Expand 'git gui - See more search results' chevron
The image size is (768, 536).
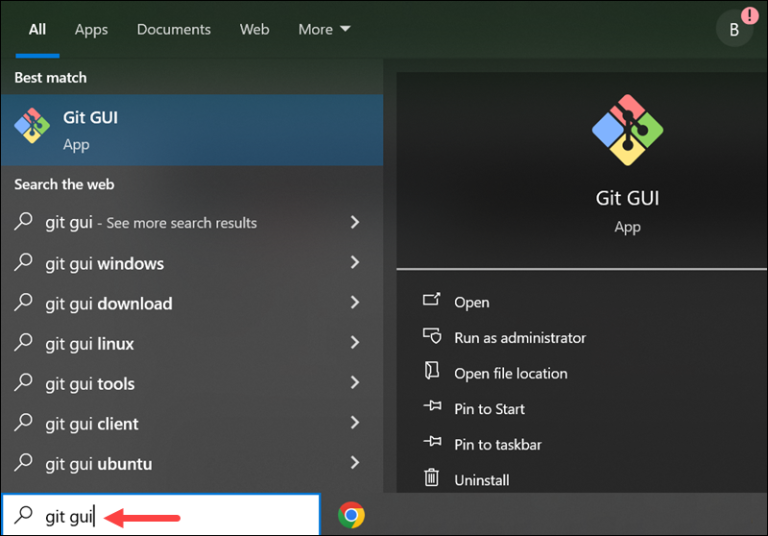[355, 222]
